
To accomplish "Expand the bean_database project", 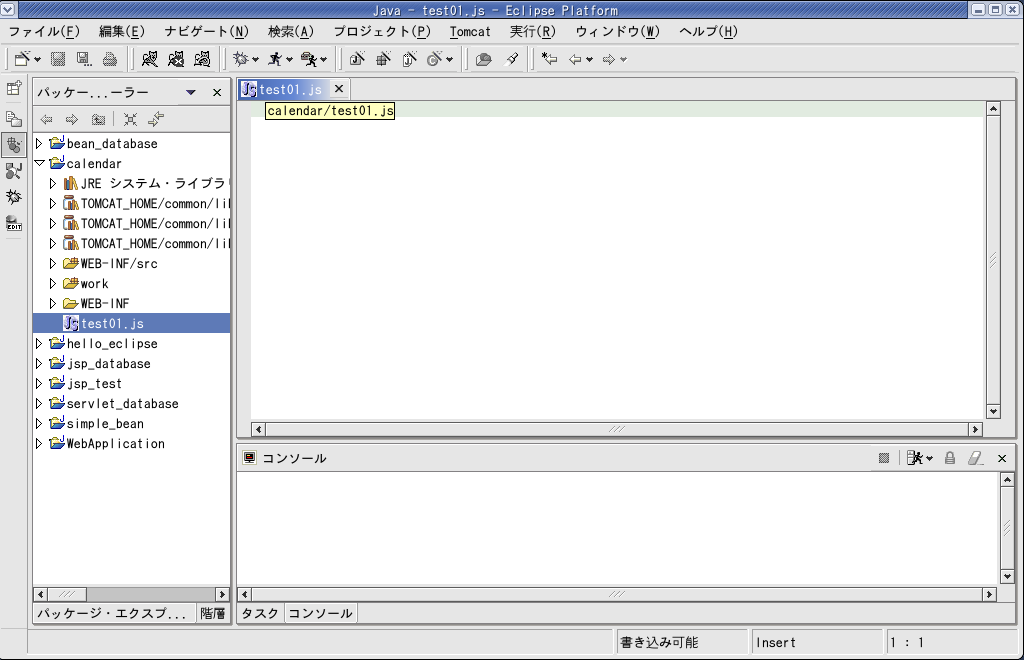I will [39, 144].
